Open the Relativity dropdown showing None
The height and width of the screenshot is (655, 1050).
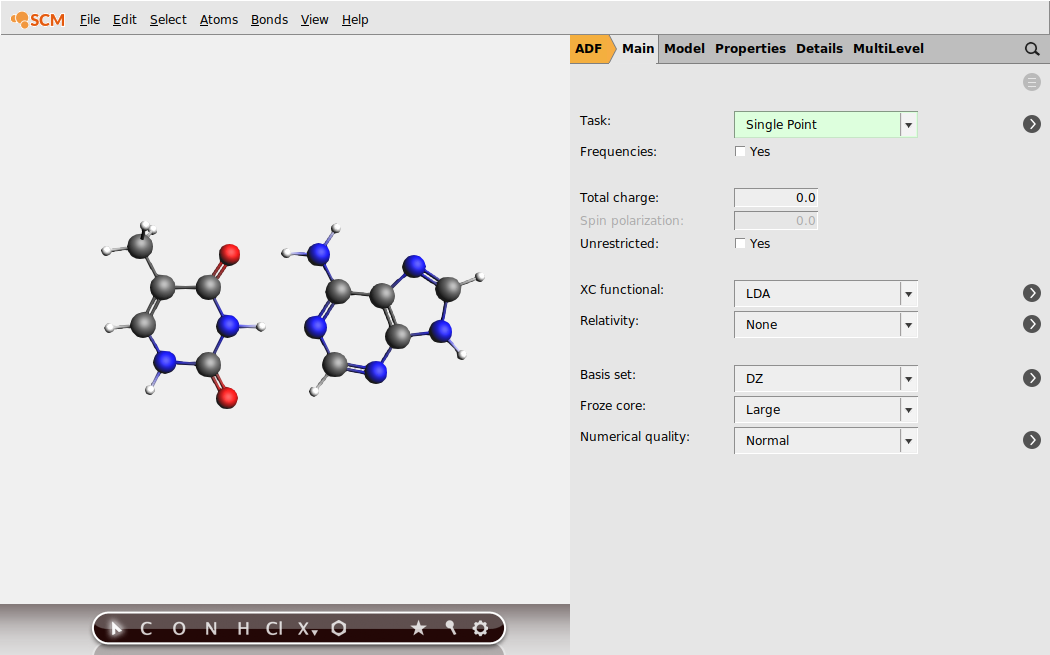pos(908,324)
